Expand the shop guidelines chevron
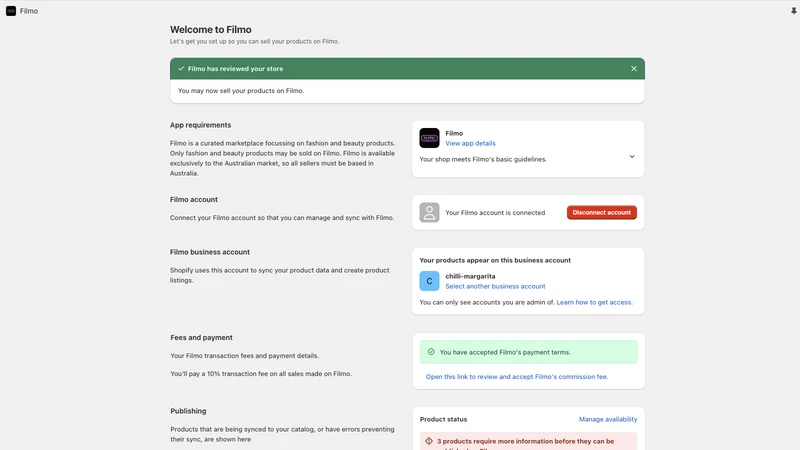Image resolution: width=800 pixels, height=450 pixels. pyautogui.click(x=632, y=157)
